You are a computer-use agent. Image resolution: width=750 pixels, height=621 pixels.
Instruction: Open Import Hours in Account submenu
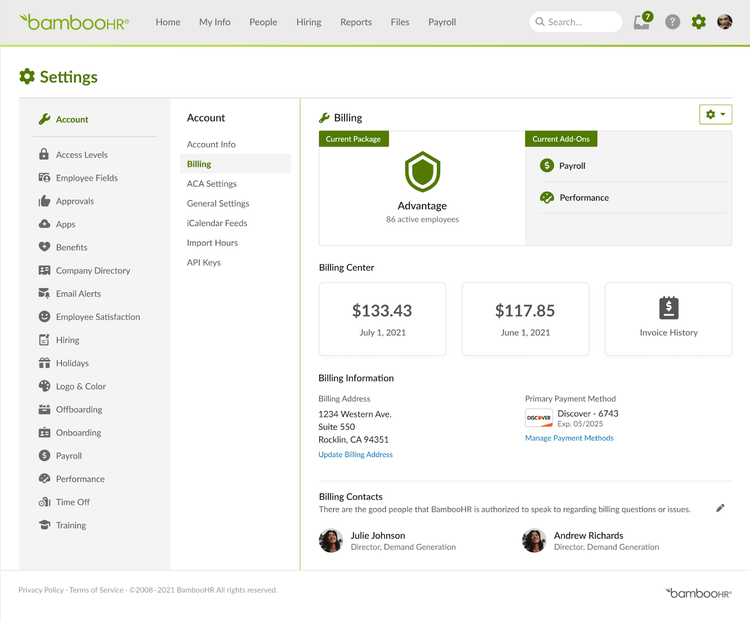pyautogui.click(x=212, y=243)
